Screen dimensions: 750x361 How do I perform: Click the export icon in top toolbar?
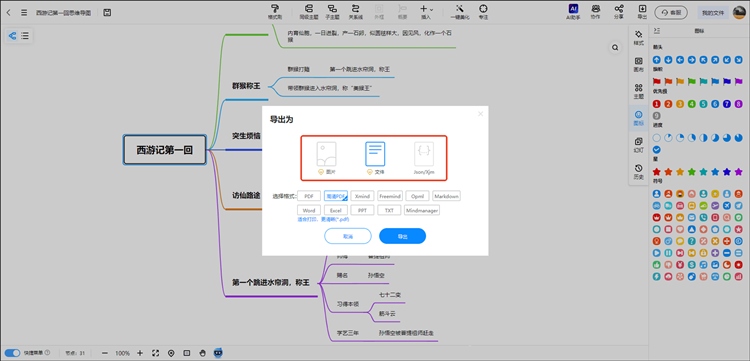pyautogui.click(x=642, y=11)
